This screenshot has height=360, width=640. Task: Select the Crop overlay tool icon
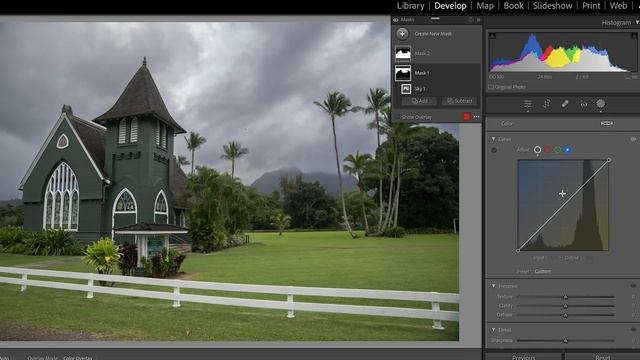(x=546, y=104)
